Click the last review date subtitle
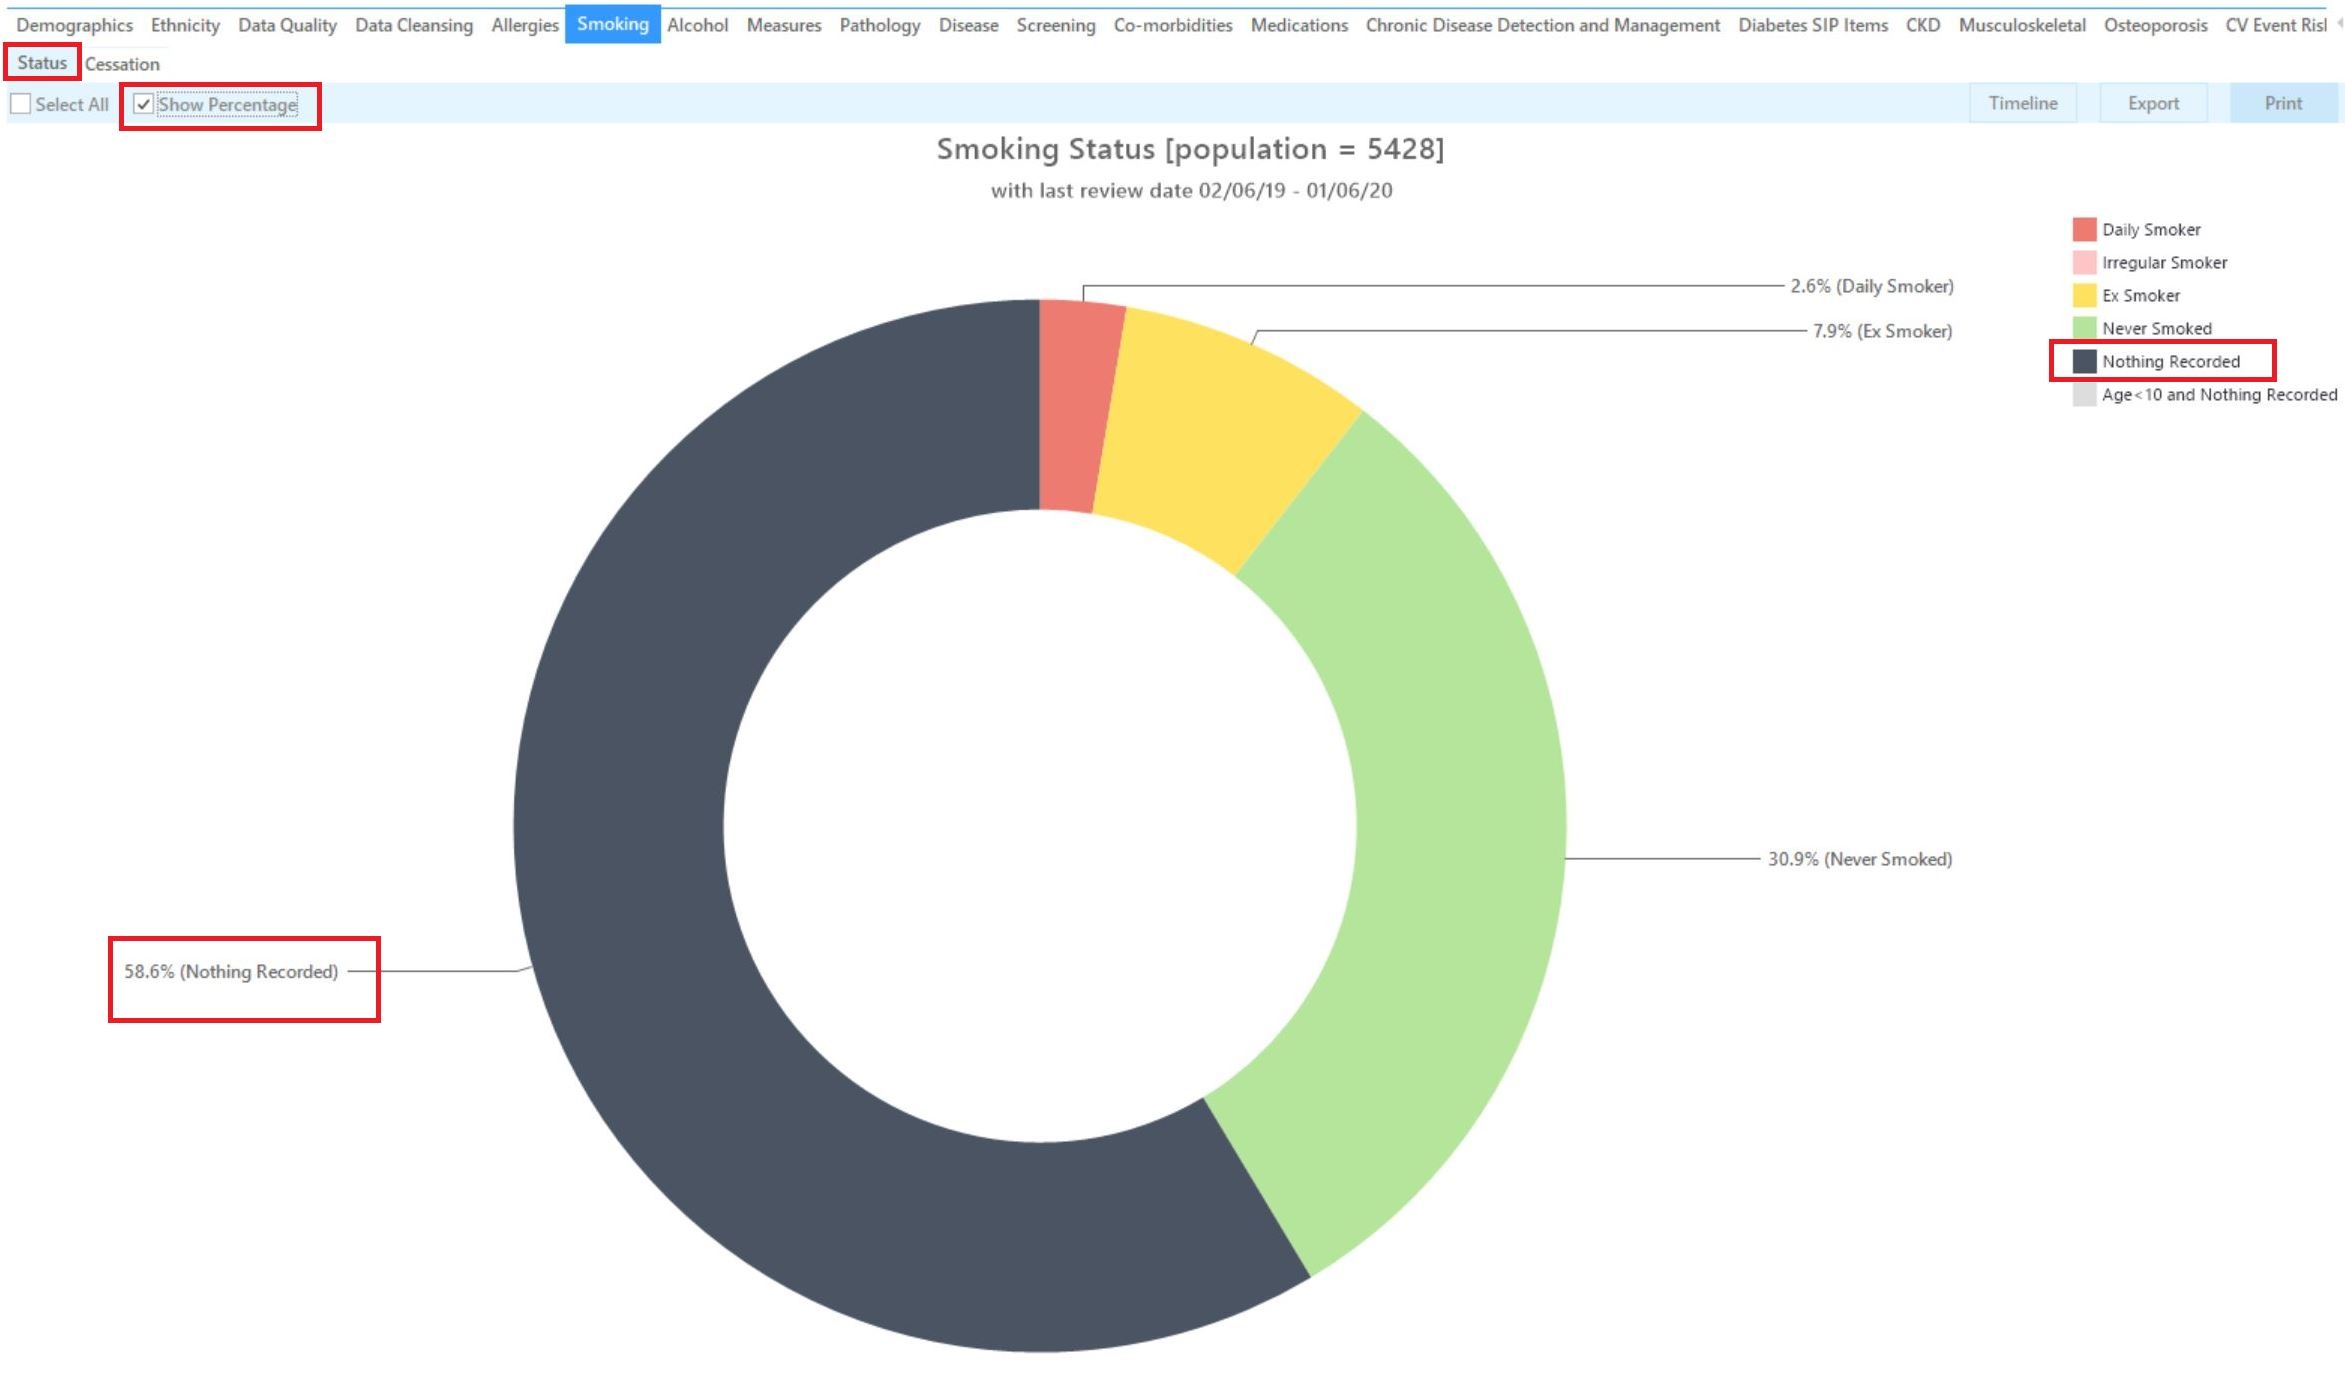This screenshot has width=2345, height=1382. [x=1191, y=191]
